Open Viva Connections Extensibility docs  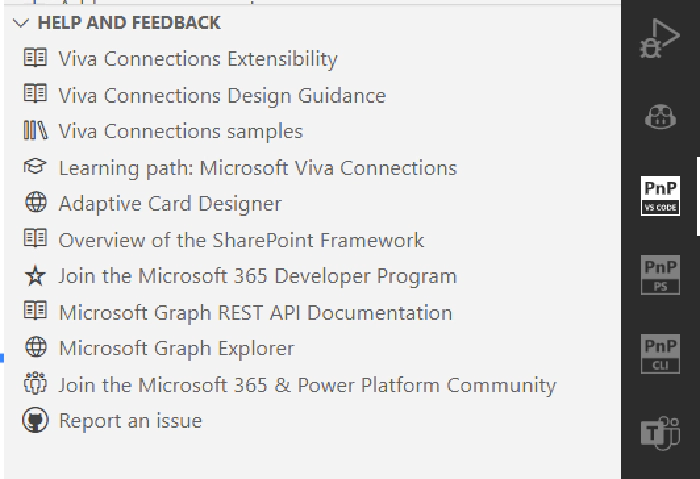pyautogui.click(x=198, y=59)
